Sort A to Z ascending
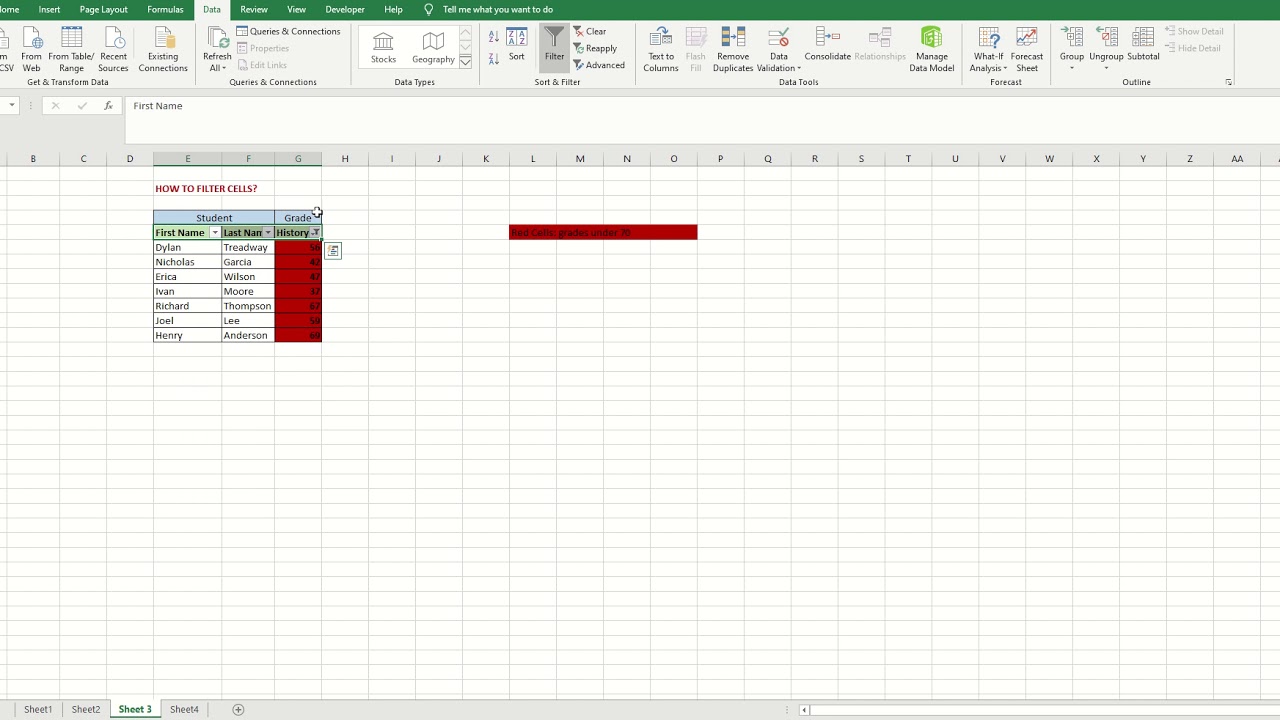The width and height of the screenshot is (1280, 720). [x=493, y=36]
